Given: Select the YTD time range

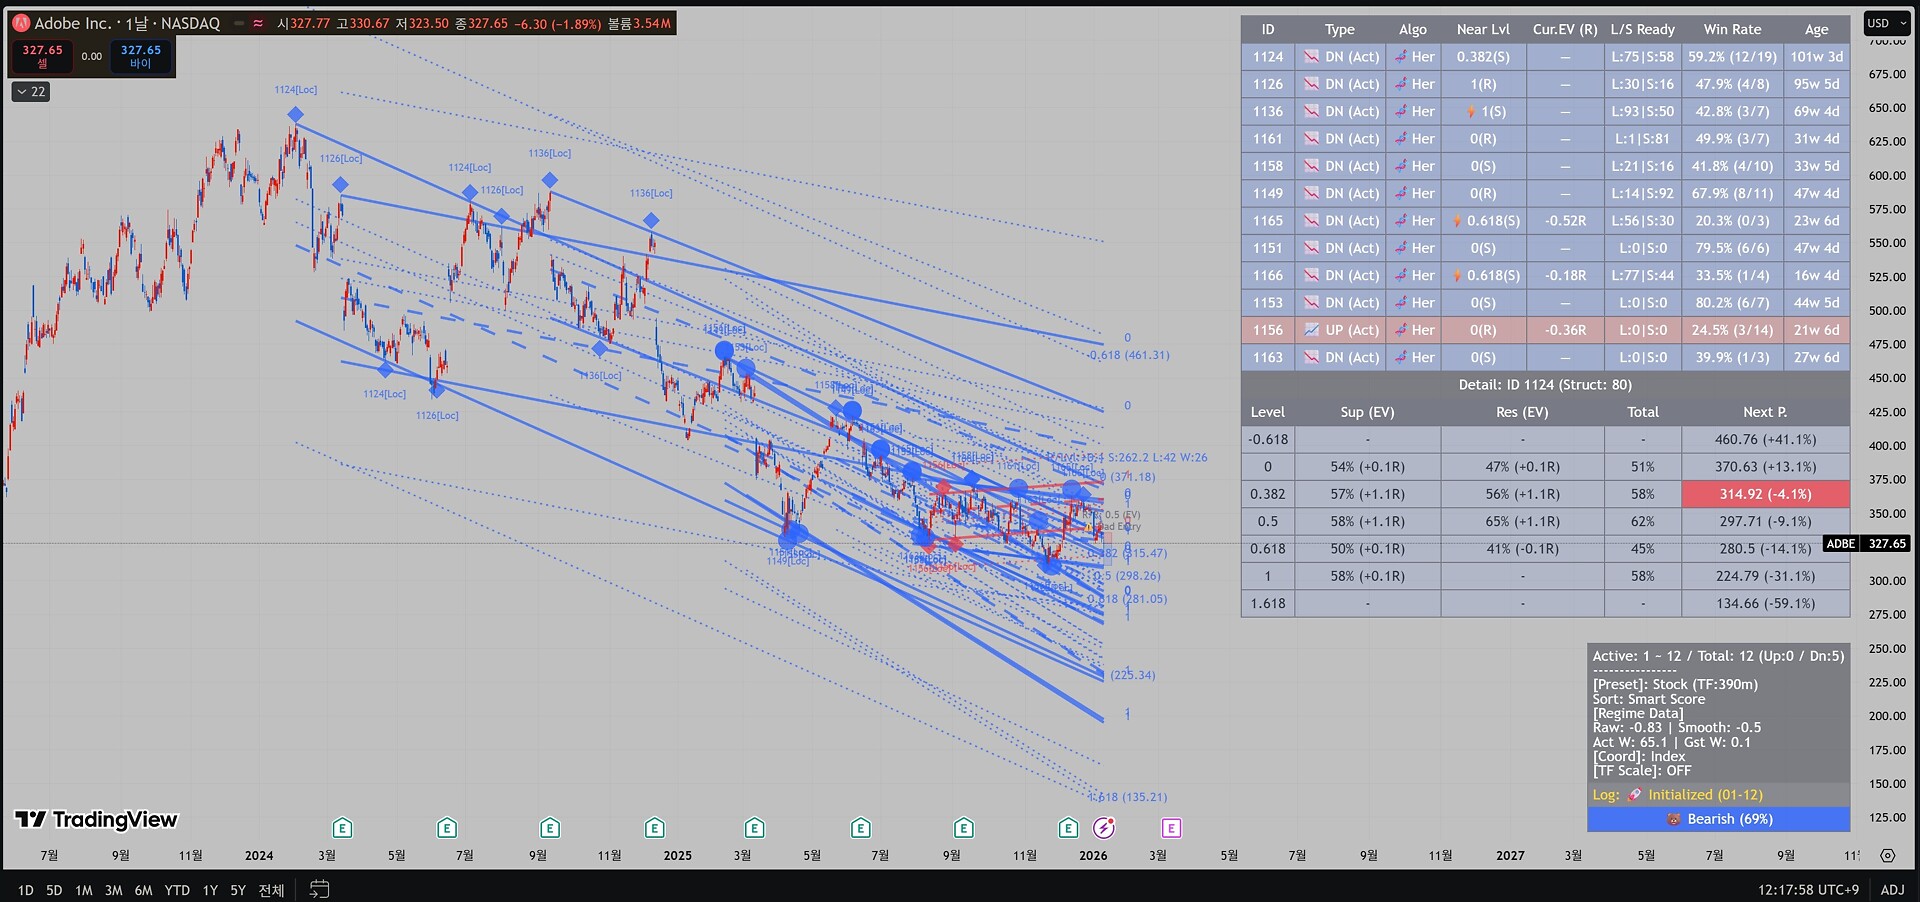Looking at the screenshot, I should click(x=177, y=890).
